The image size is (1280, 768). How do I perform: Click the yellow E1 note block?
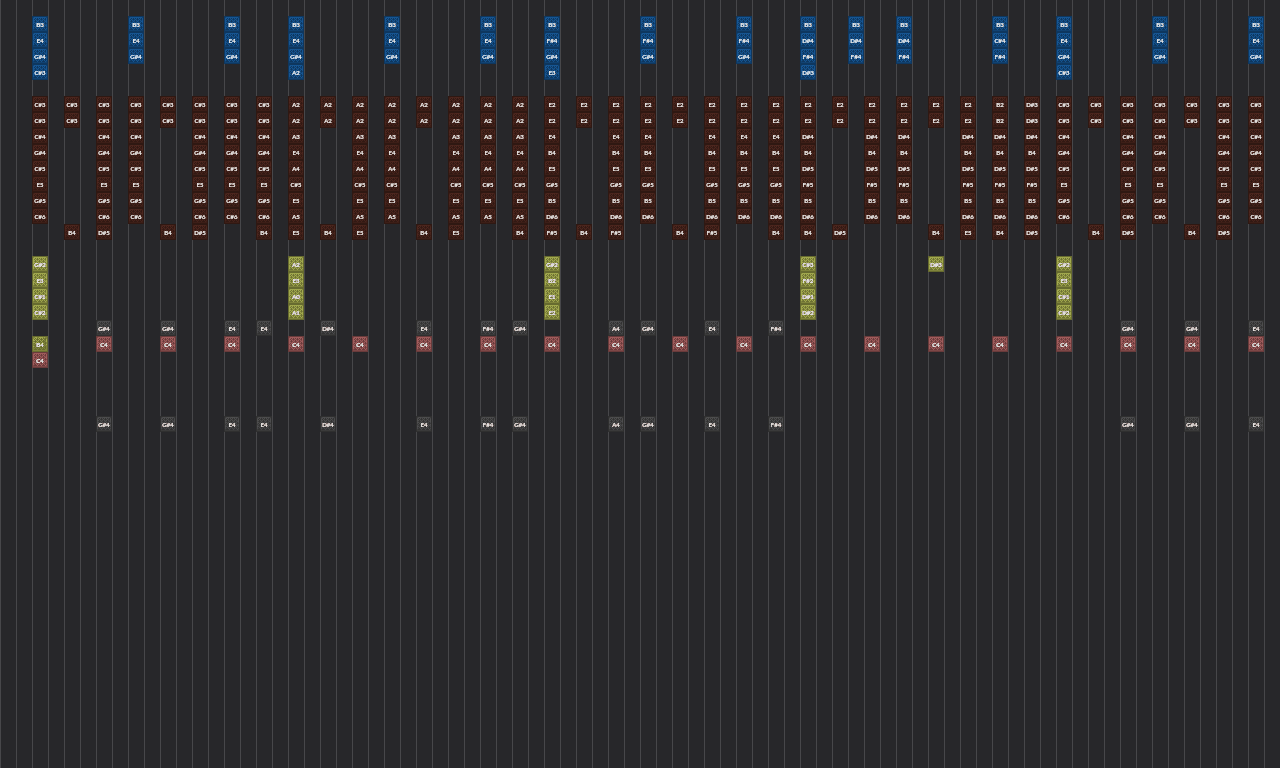pyautogui.click(x=552, y=297)
